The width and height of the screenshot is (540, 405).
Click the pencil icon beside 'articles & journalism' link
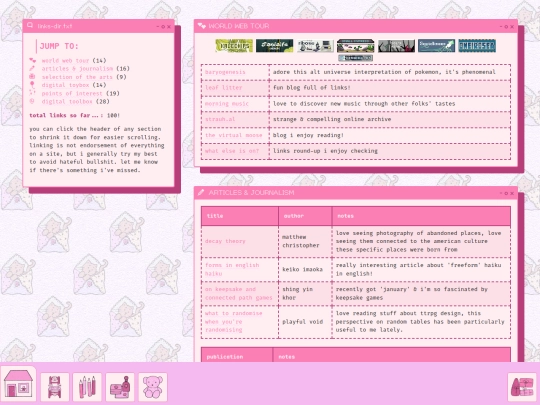[x=32, y=68]
